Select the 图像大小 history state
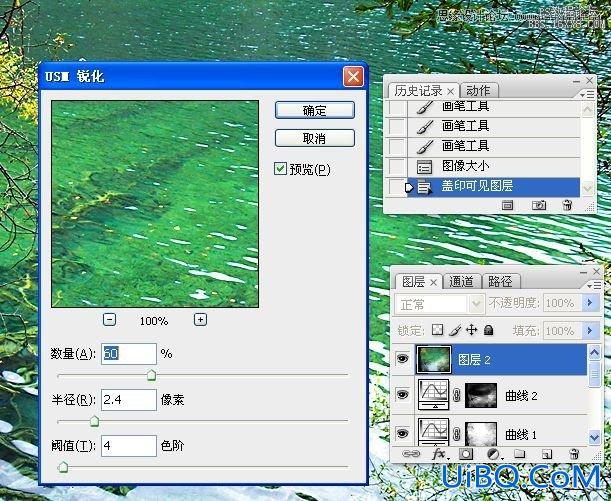This screenshot has height=501, width=611. coord(493,166)
